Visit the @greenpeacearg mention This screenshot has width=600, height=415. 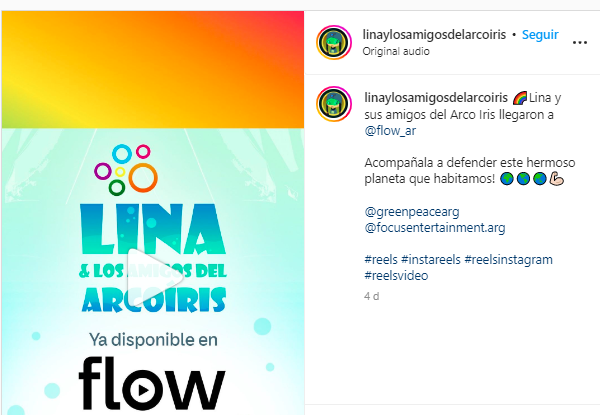coord(412,212)
